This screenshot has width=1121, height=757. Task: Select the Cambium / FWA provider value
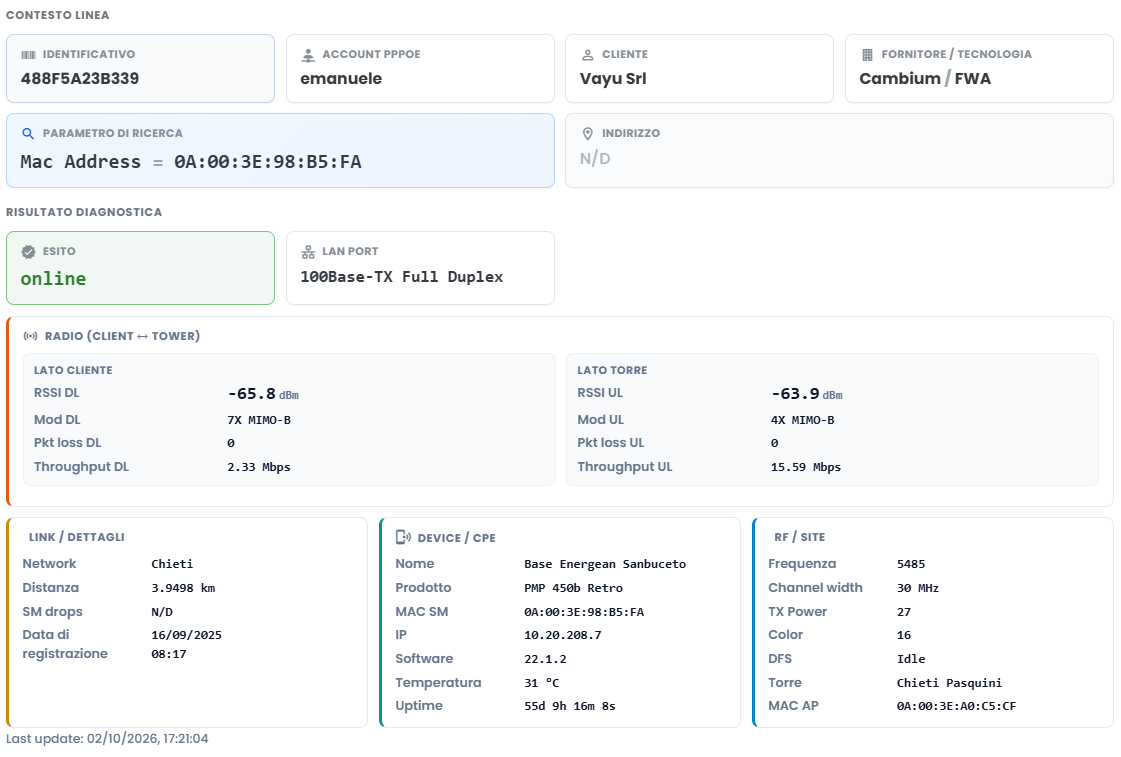[x=925, y=79]
